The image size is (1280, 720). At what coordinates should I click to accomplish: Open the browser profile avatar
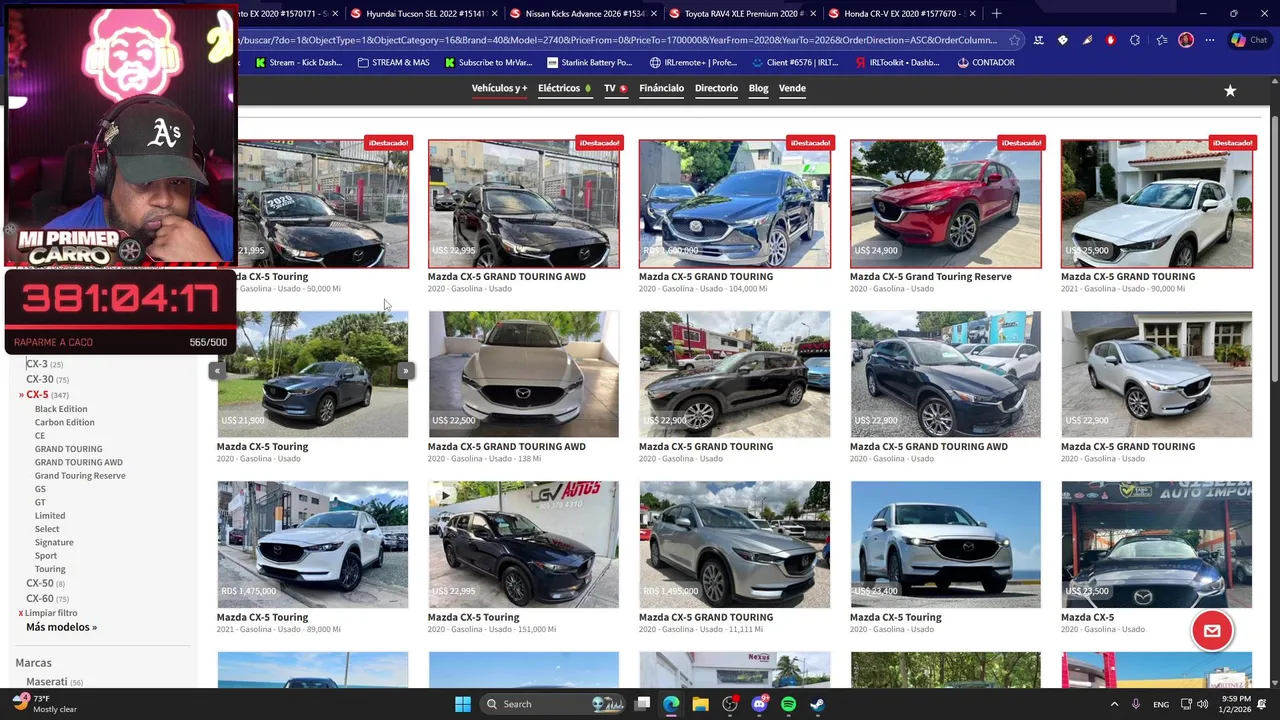[x=1186, y=40]
